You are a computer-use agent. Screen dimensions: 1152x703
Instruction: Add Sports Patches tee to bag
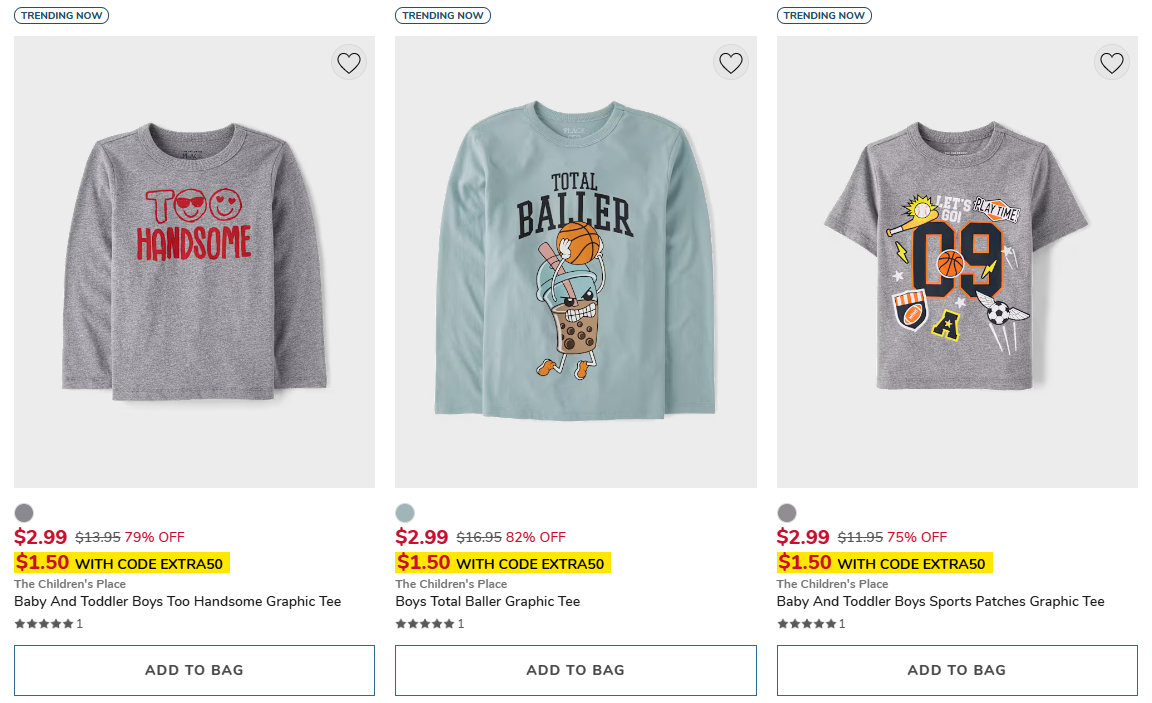pos(956,670)
